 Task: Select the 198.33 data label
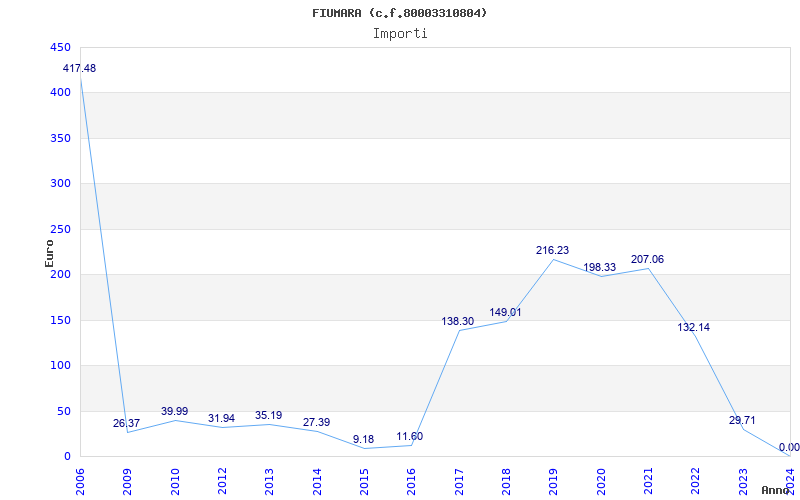(599, 267)
